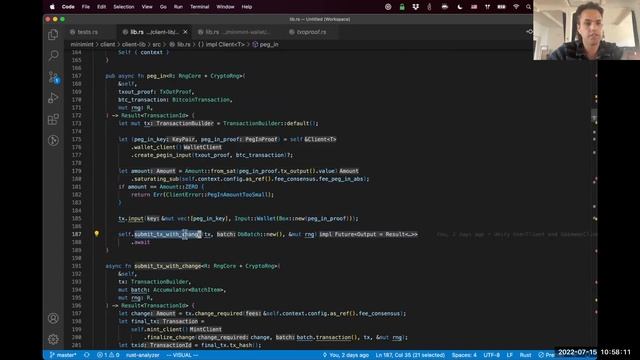This screenshot has width=640, height=360.
Task: Click 'Spaces: 4' indentation setting
Action: tap(464, 355)
